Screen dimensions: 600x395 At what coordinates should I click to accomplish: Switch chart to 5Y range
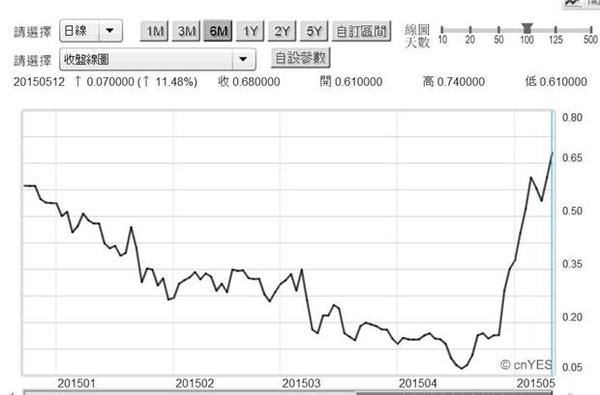[314, 31]
